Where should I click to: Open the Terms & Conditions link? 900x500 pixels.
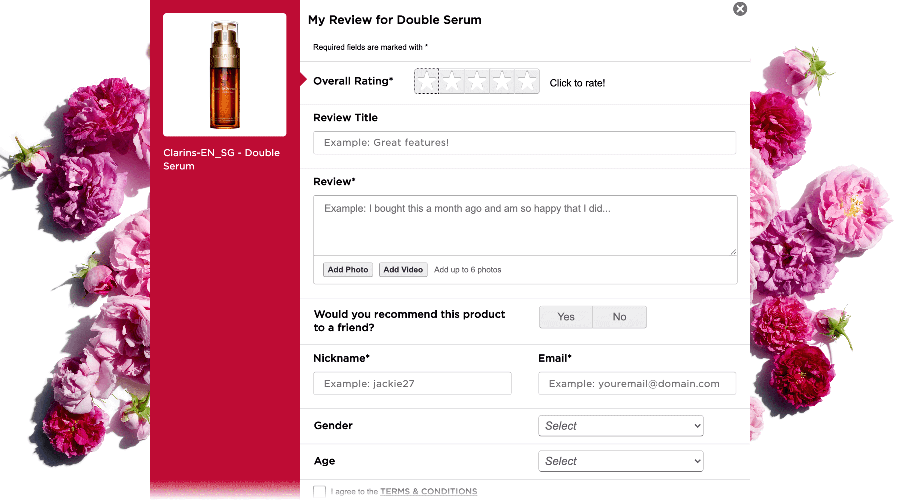pos(428,492)
